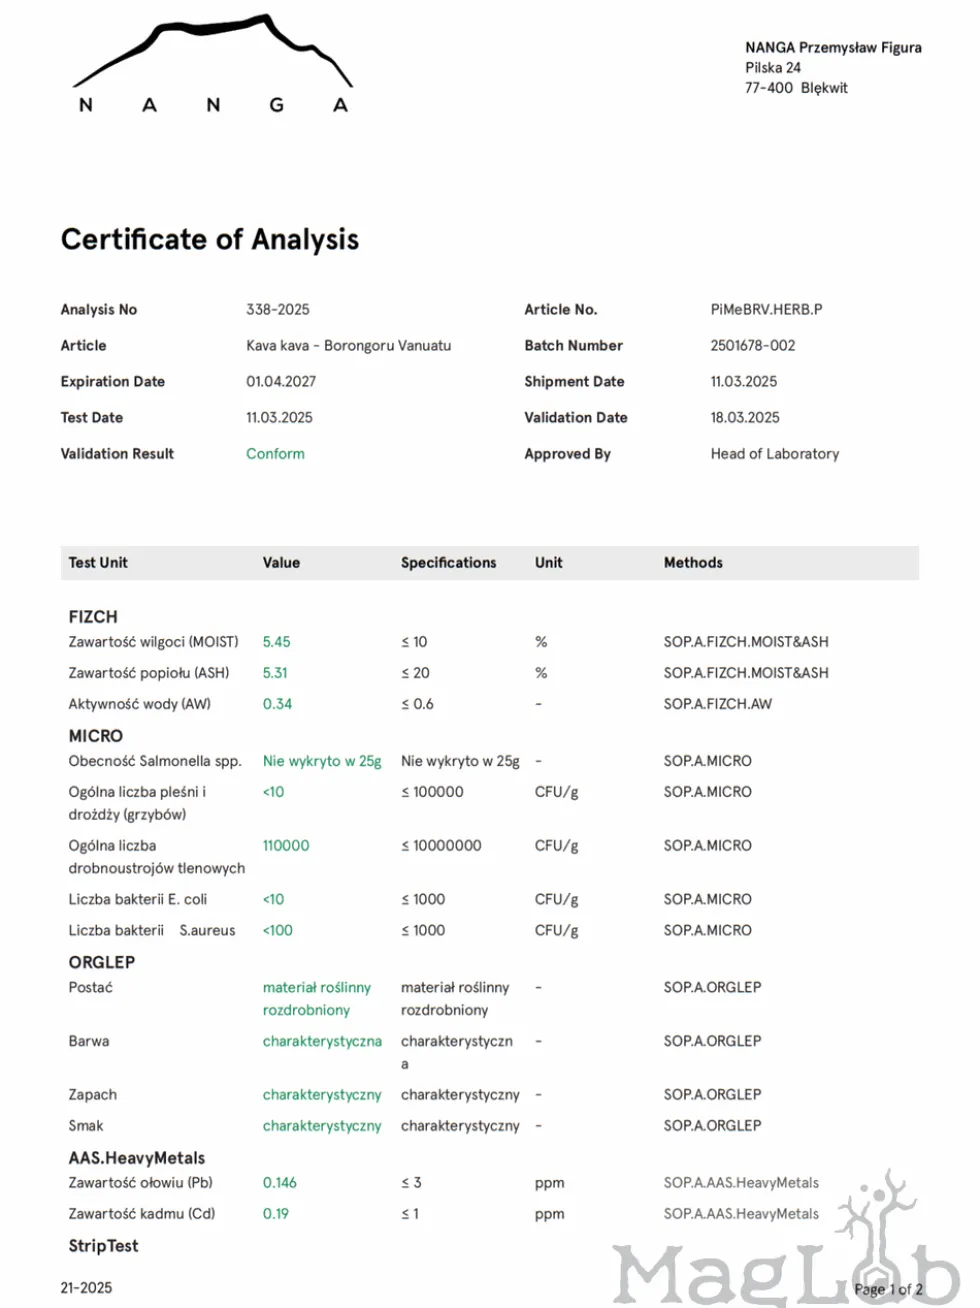Click the ash value '5.31'
The image size is (980, 1308).
[275, 673]
